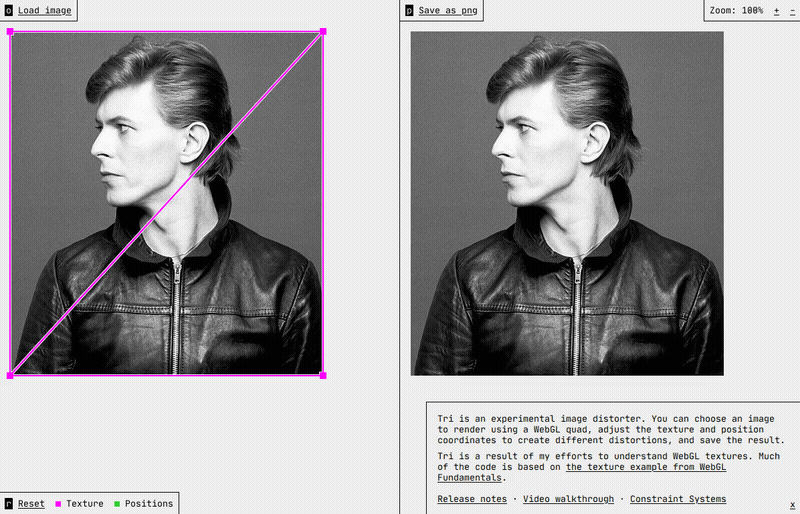The height and width of the screenshot is (514, 800).
Task: Select the top-right texture corner handle
Action: [x=323, y=32]
